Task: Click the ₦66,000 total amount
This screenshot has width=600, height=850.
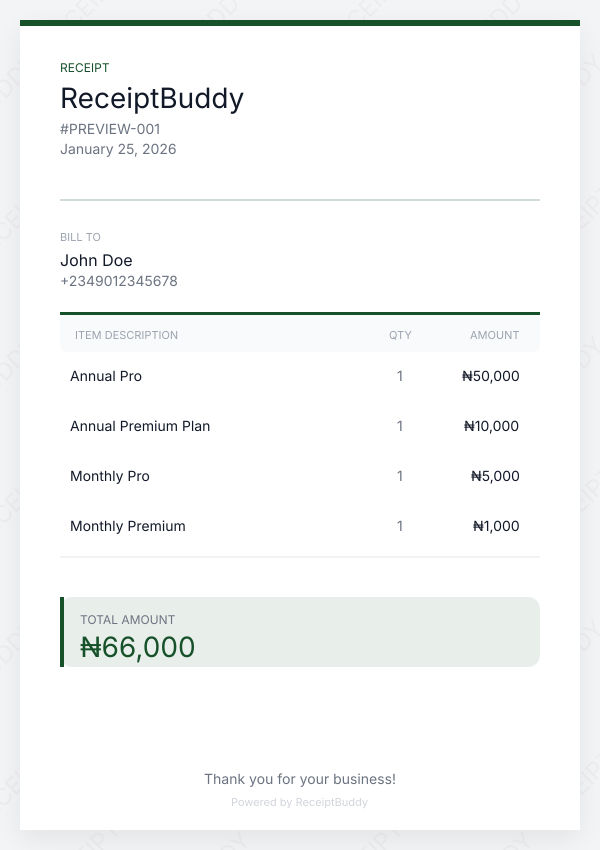Action: 138,647
